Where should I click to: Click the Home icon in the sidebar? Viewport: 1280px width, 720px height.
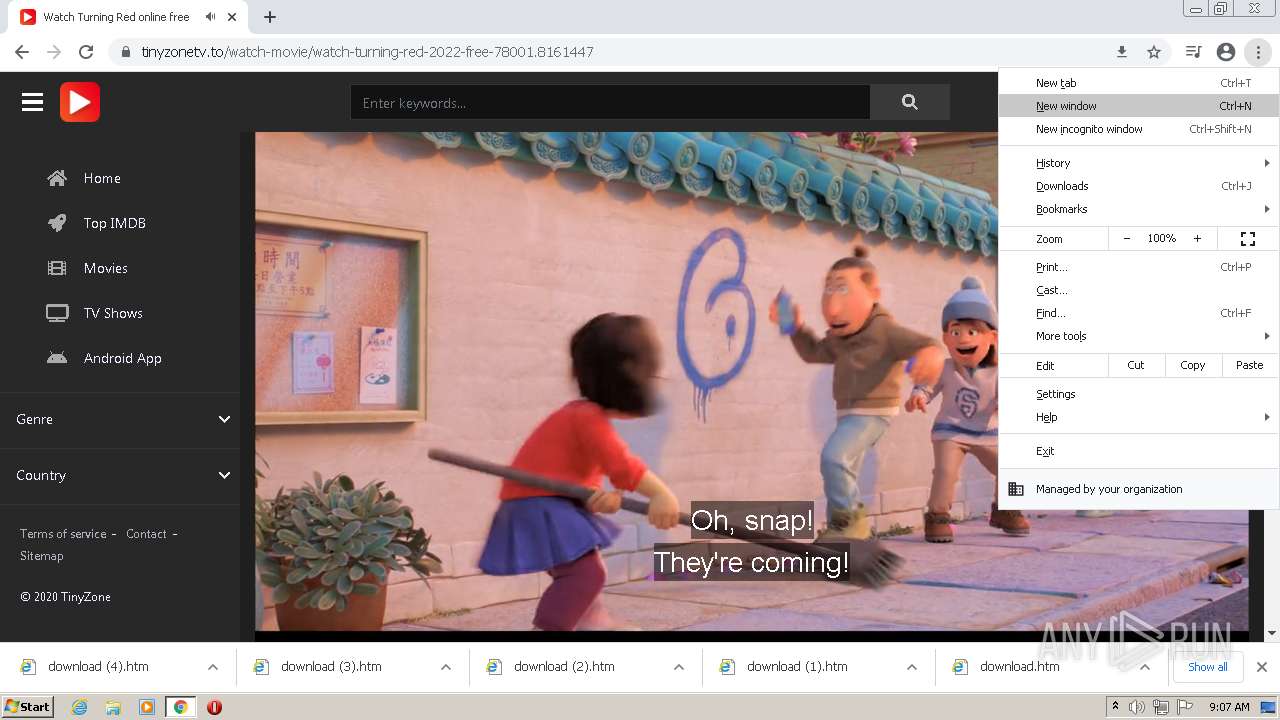tap(57, 178)
